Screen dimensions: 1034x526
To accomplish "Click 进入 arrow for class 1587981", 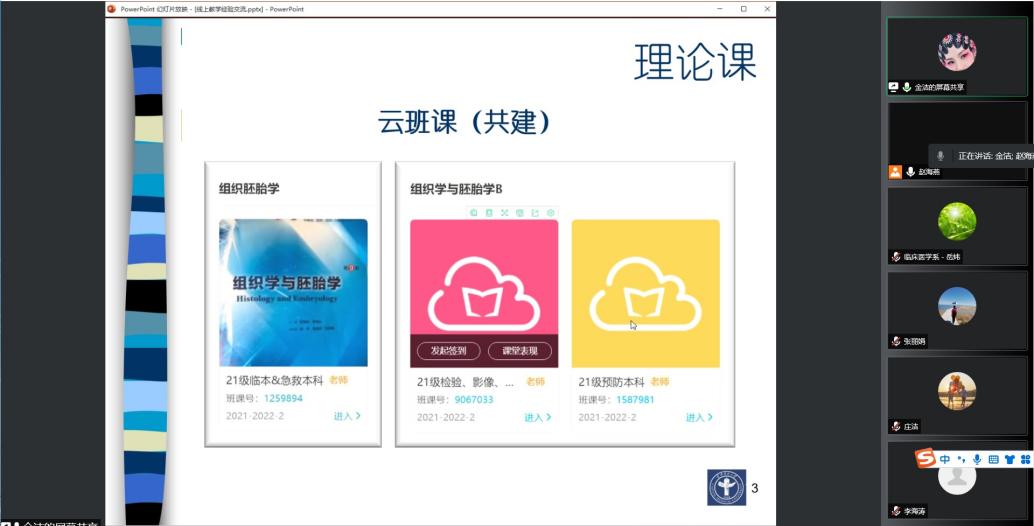I will click(699, 417).
